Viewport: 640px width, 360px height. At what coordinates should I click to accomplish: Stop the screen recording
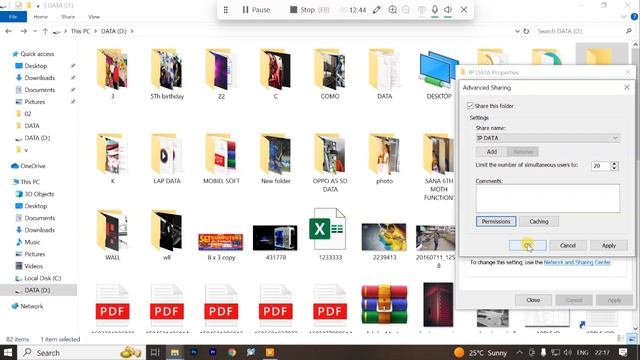tap(309, 10)
